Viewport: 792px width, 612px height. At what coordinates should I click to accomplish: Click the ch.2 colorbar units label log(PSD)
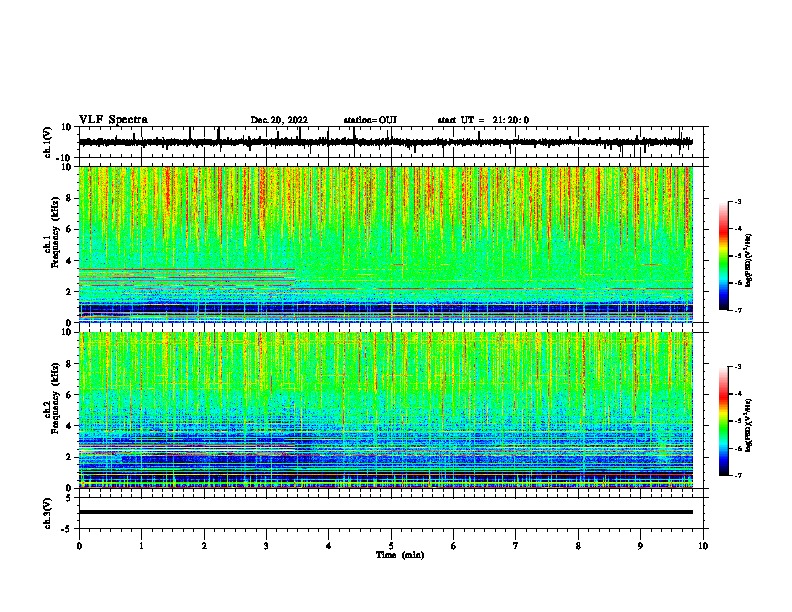pos(749,425)
